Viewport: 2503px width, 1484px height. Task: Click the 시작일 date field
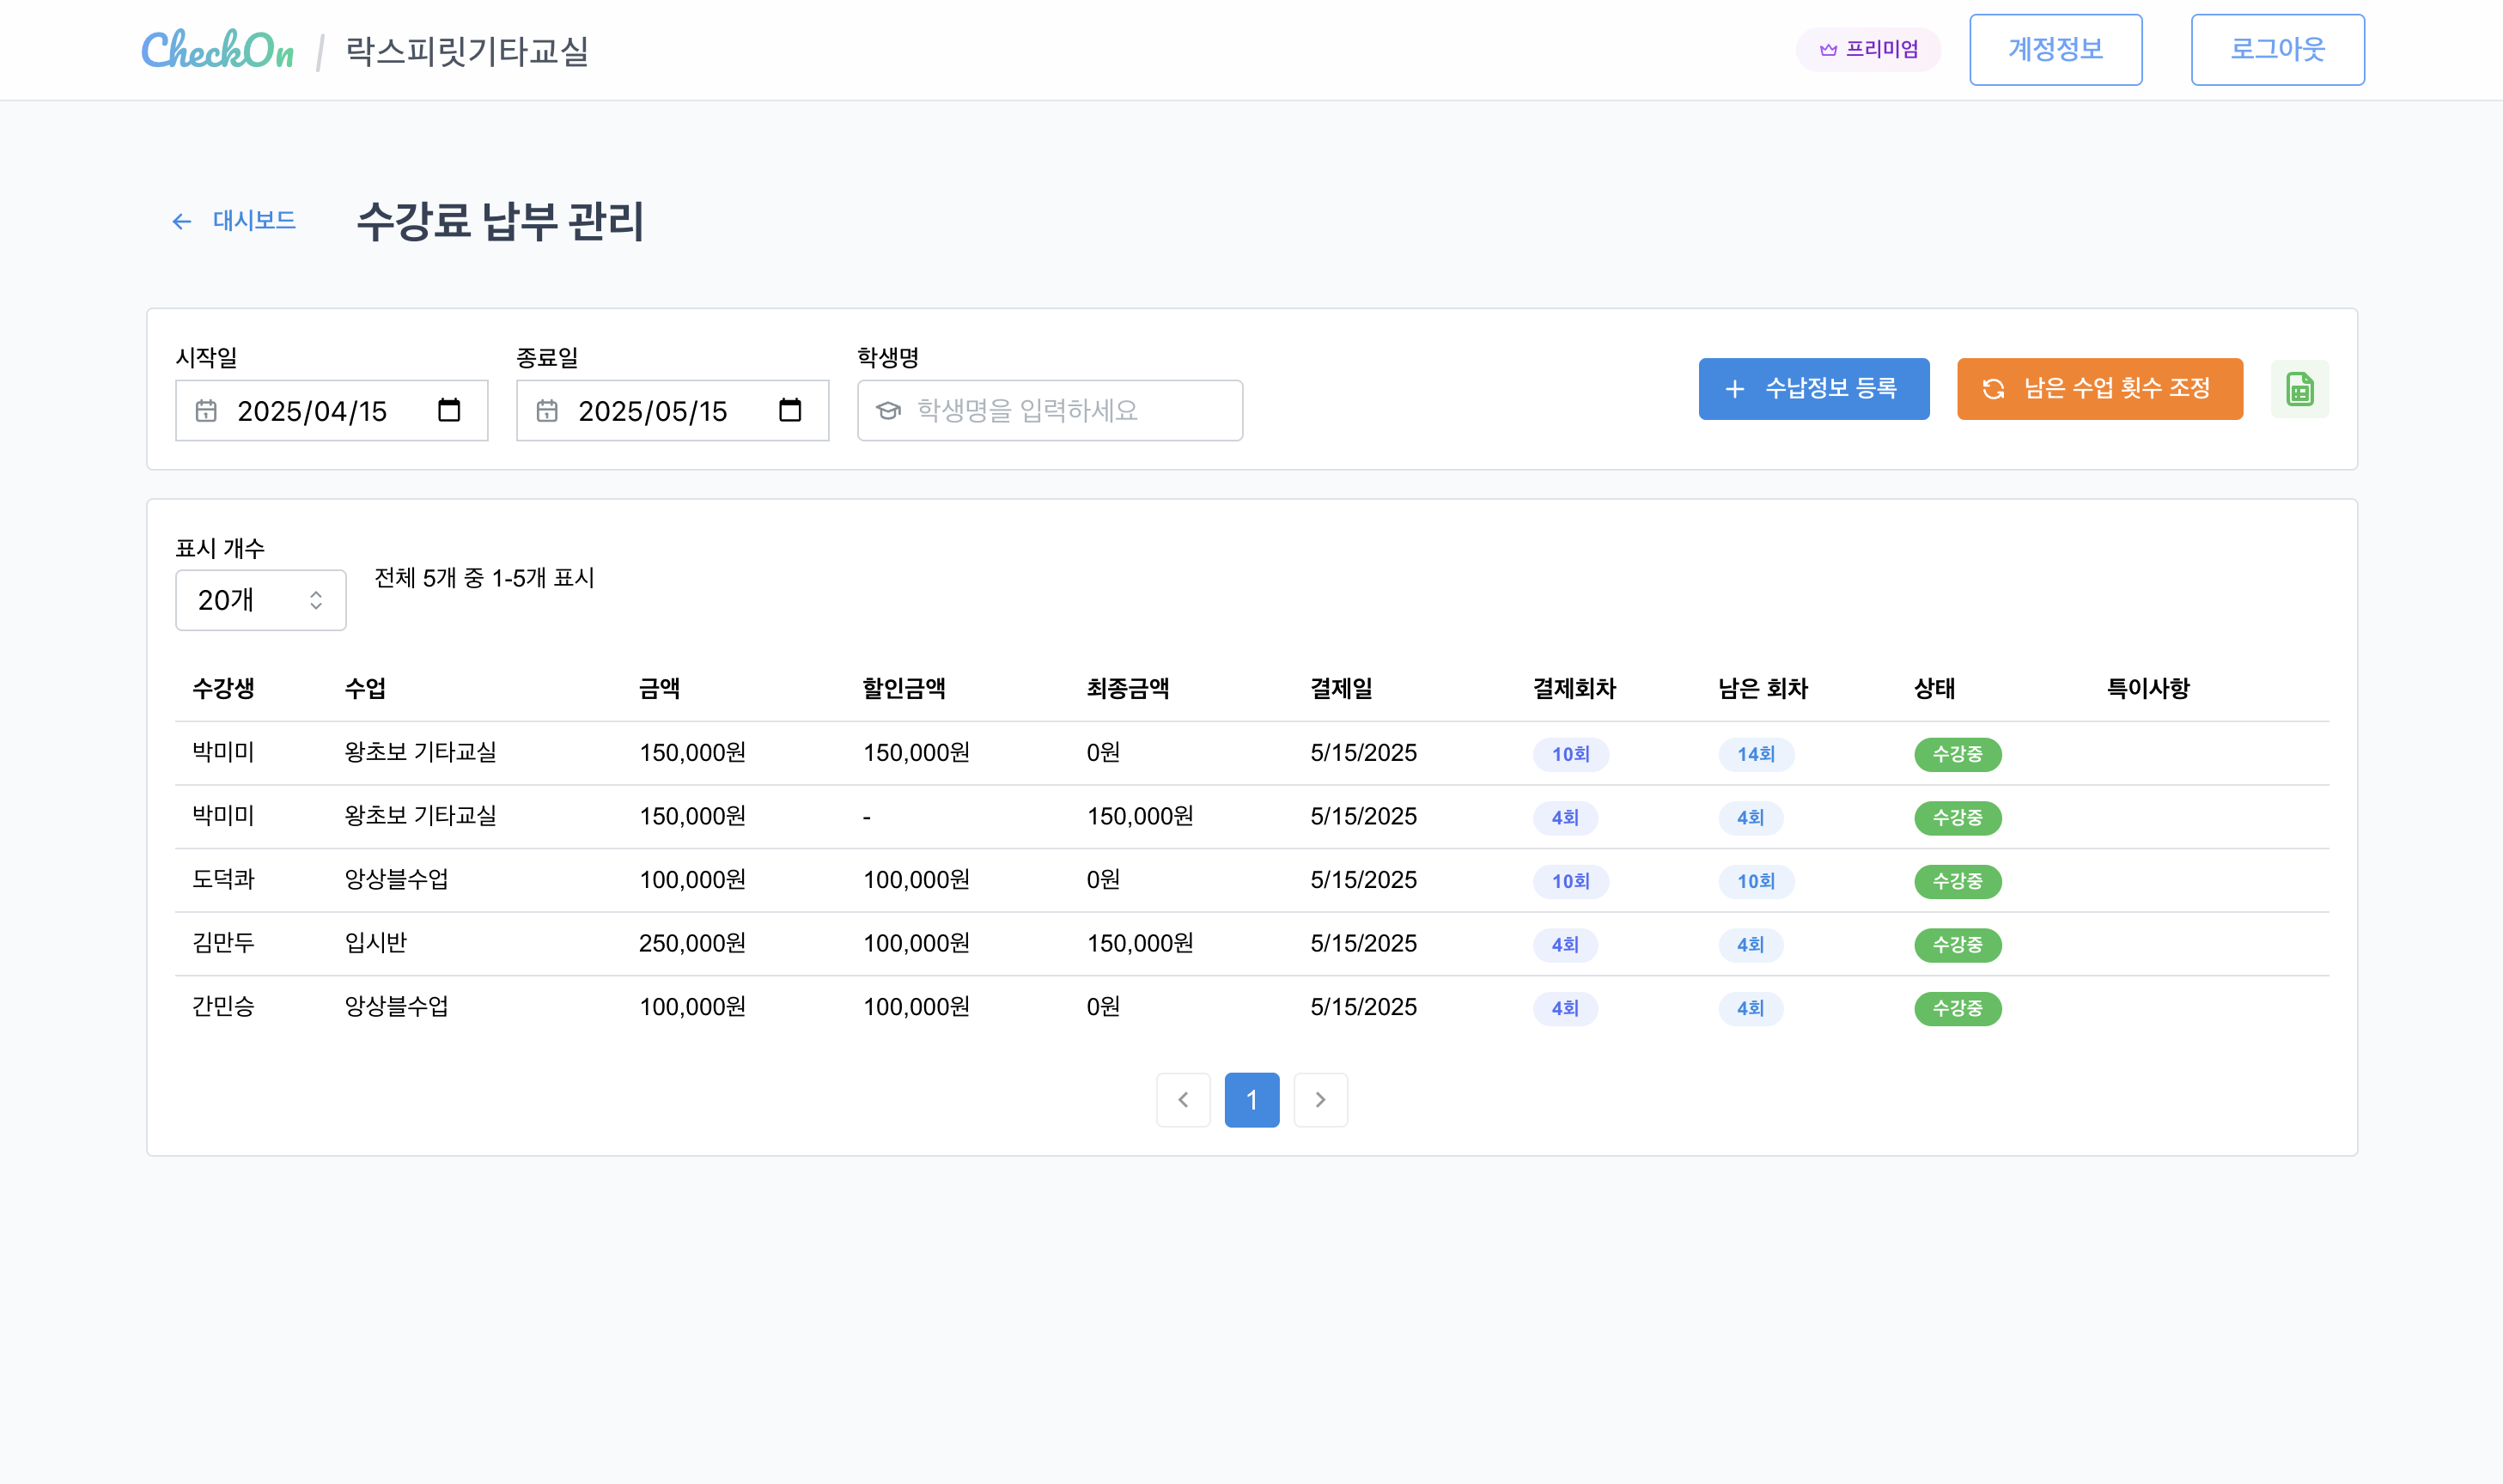pyautogui.click(x=312, y=411)
